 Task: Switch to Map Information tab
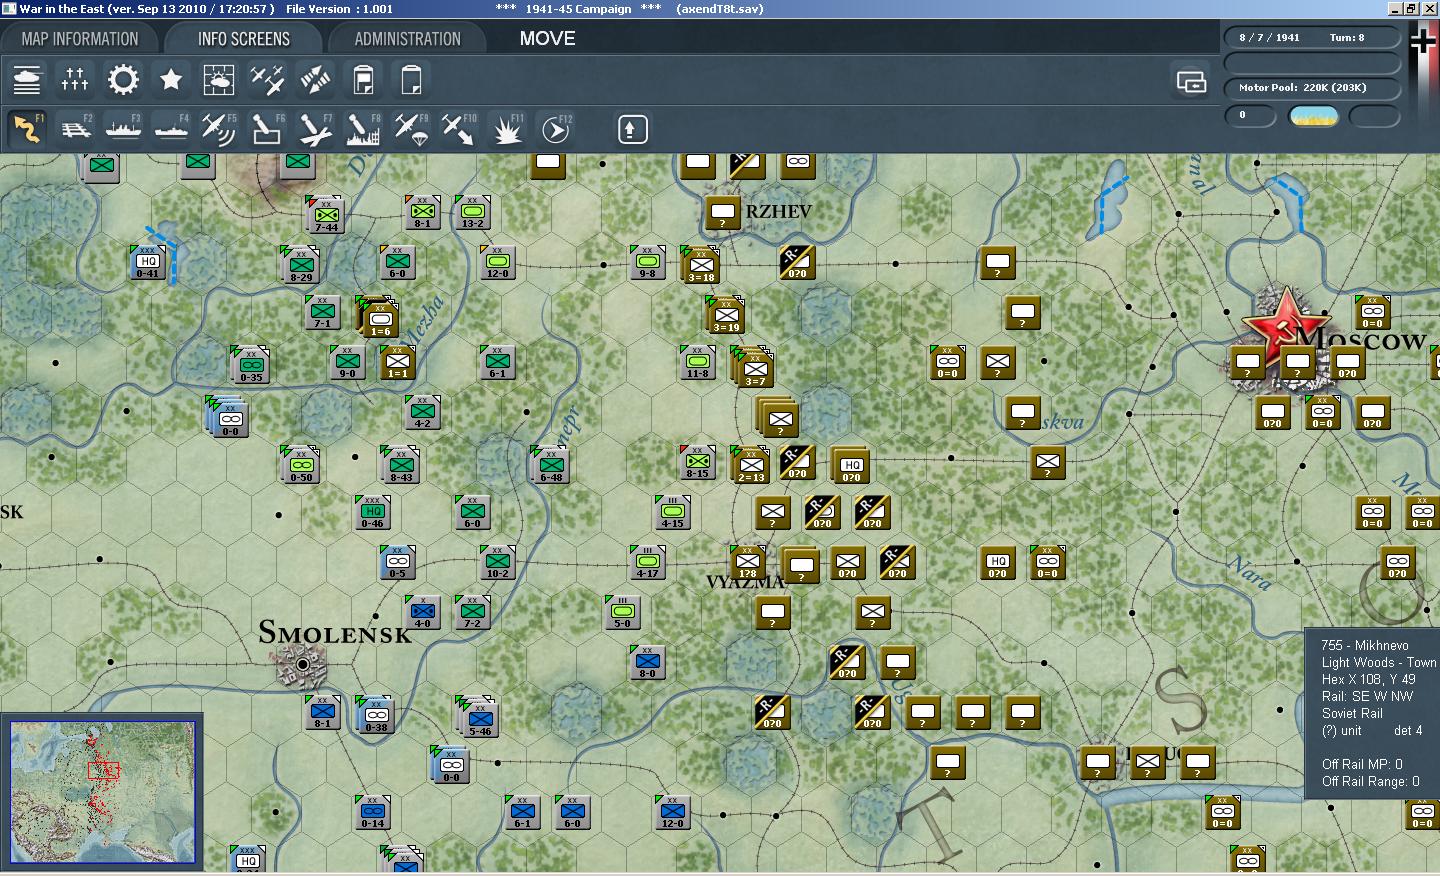tap(80, 39)
